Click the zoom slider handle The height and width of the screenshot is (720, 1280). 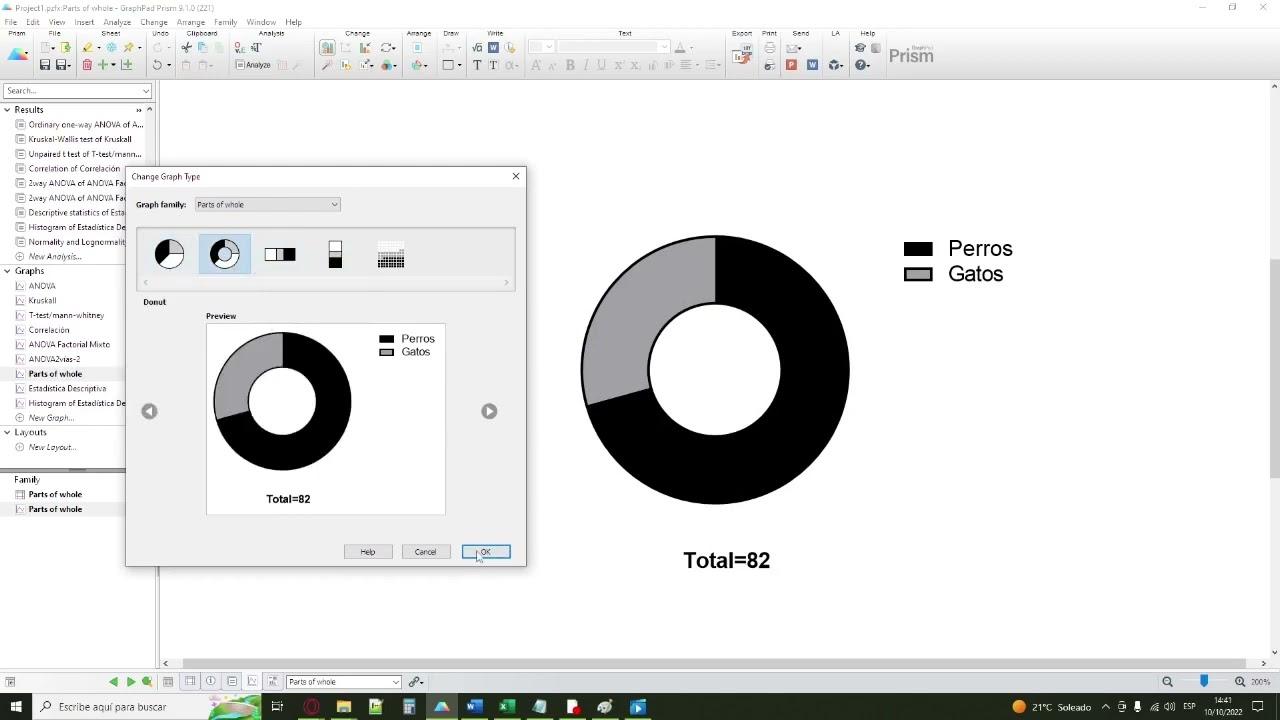point(1204,682)
